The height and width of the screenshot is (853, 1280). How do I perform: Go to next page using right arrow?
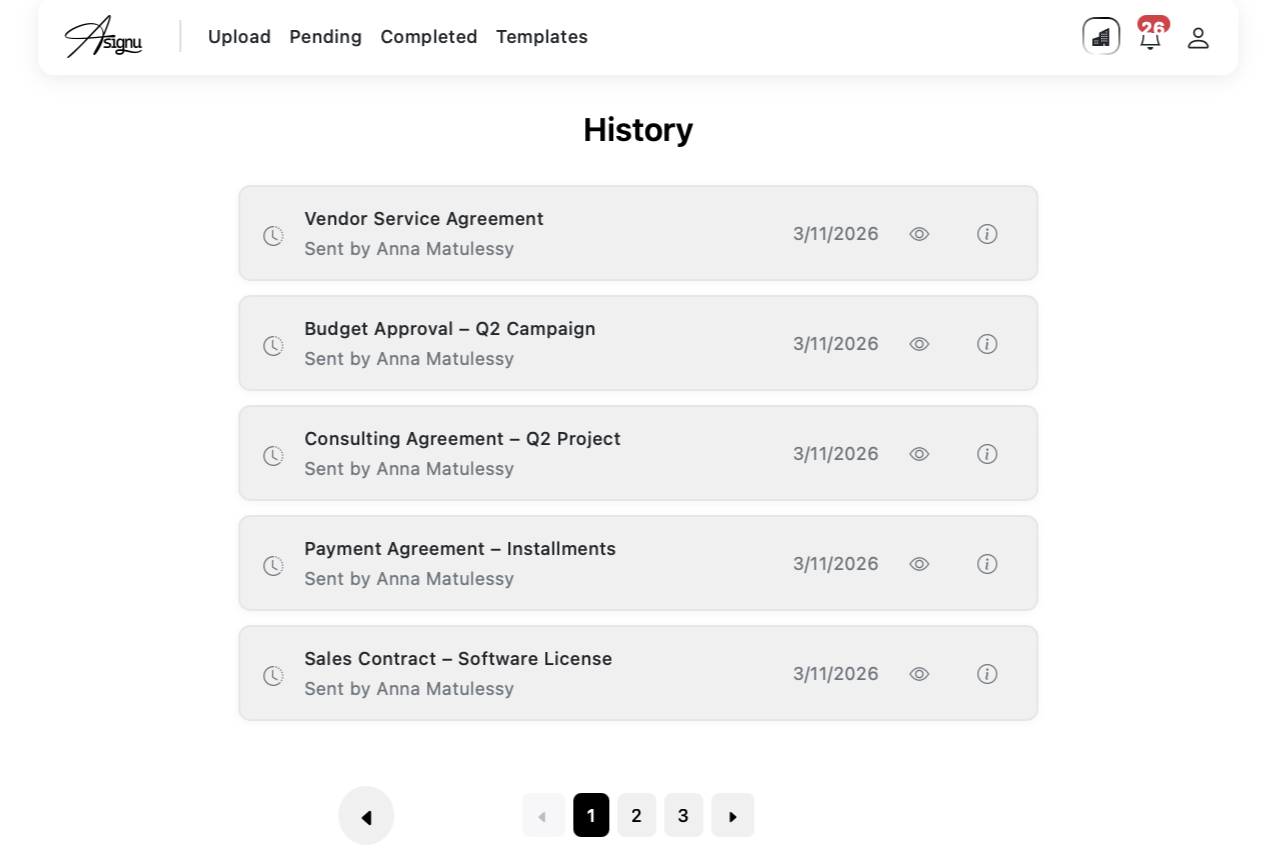[x=732, y=816]
